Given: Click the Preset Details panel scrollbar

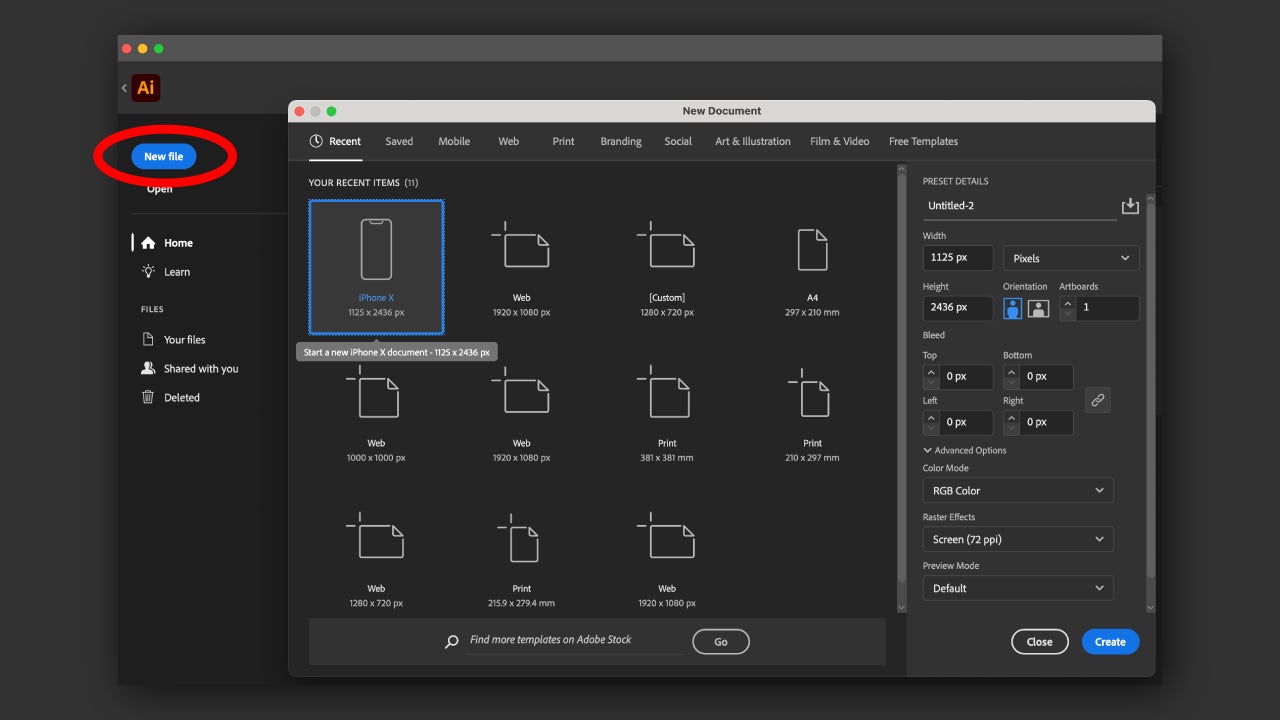Looking at the screenshot, I should pos(1150,390).
